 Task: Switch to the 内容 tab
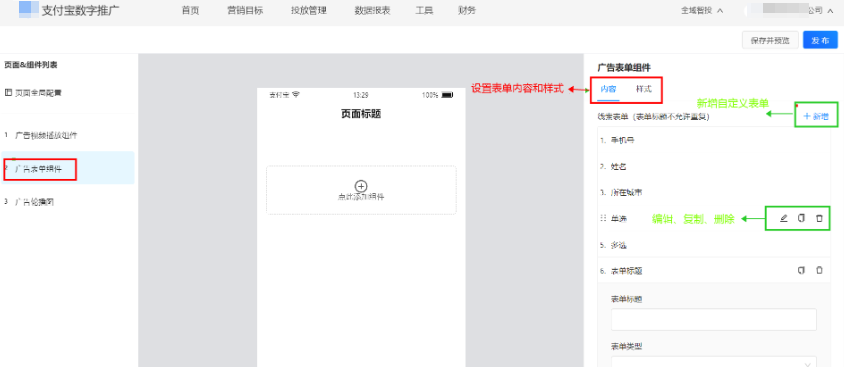tap(608, 89)
